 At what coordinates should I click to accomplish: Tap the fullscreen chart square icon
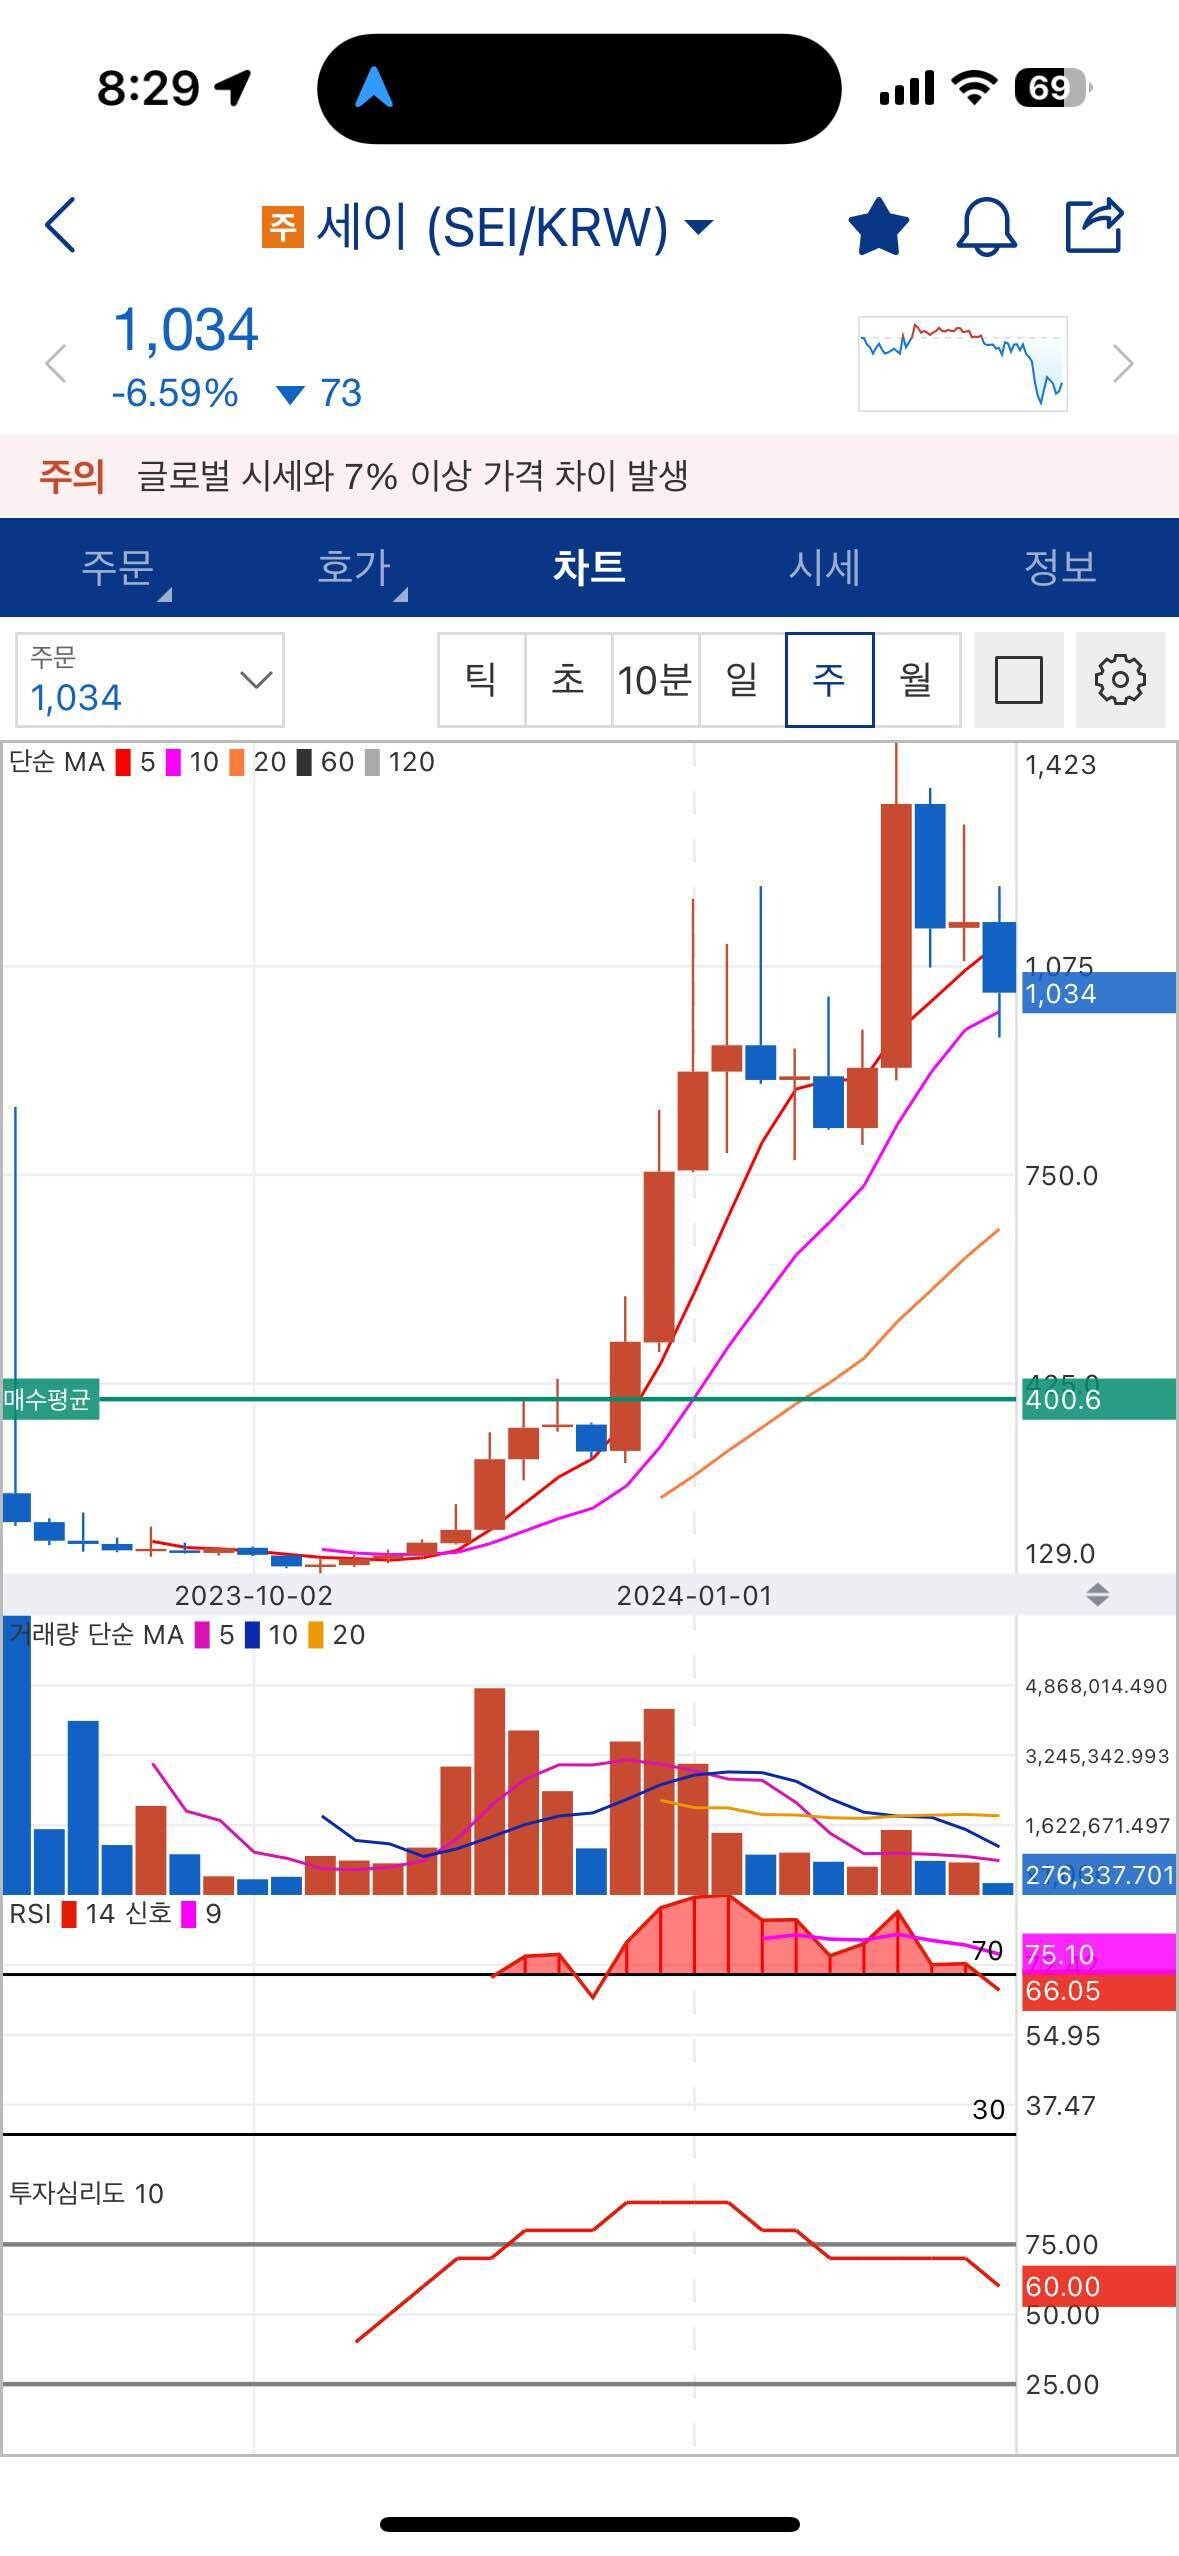(x=1018, y=680)
